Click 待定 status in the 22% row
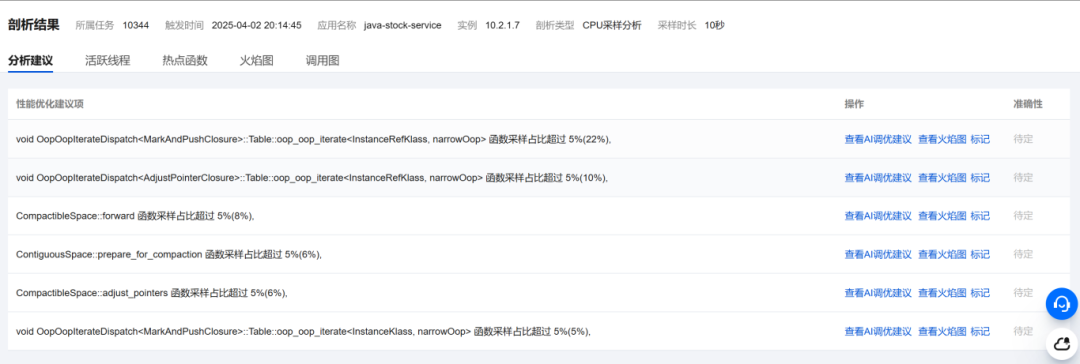 [x=1023, y=139]
